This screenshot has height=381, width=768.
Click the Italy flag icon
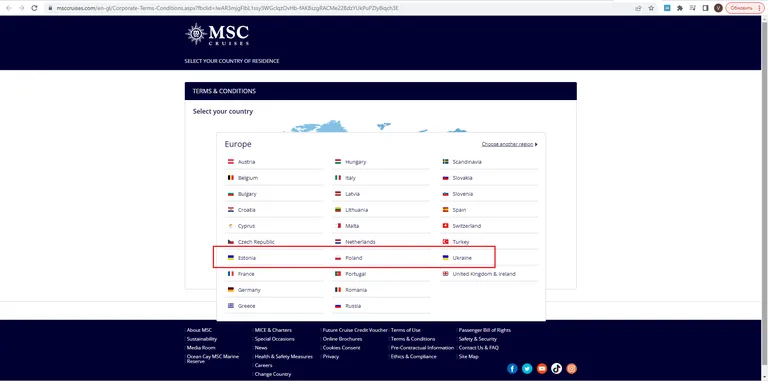[x=338, y=178]
